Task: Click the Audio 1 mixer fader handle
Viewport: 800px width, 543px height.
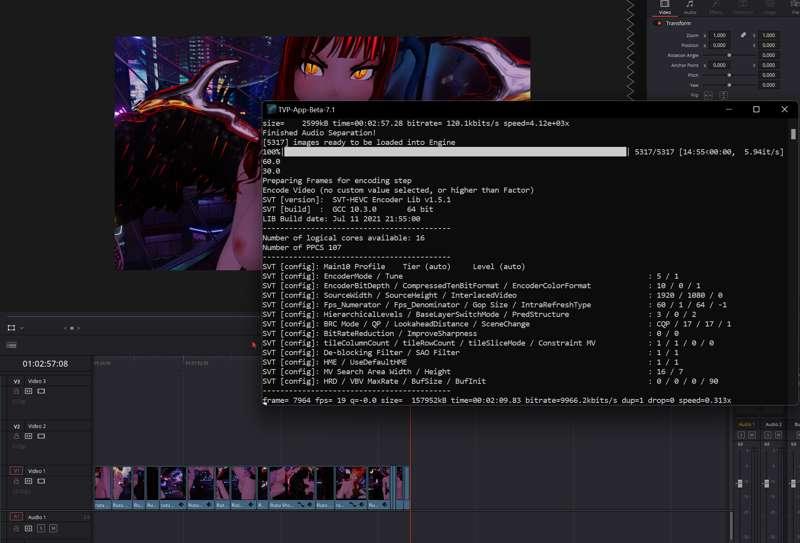Action: pos(740,483)
